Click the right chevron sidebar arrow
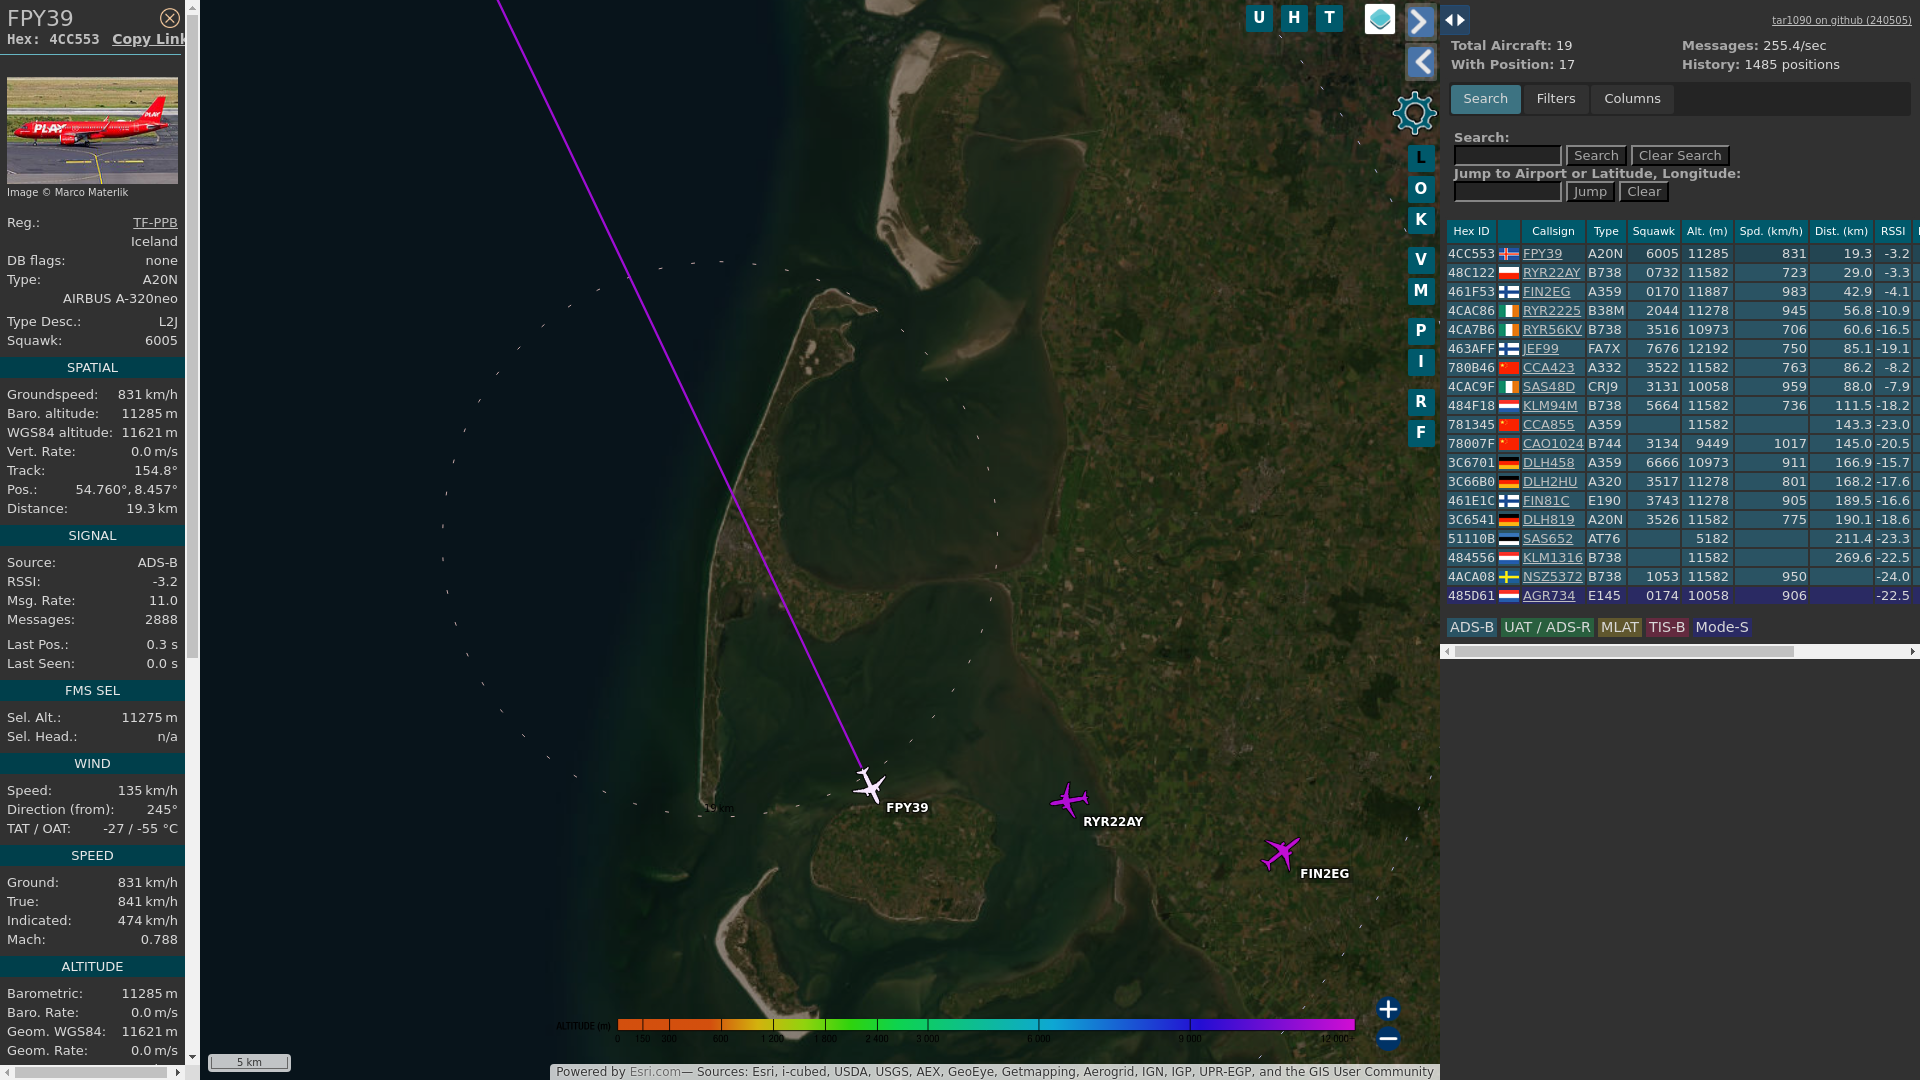The height and width of the screenshot is (1080, 1920). (x=1420, y=21)
